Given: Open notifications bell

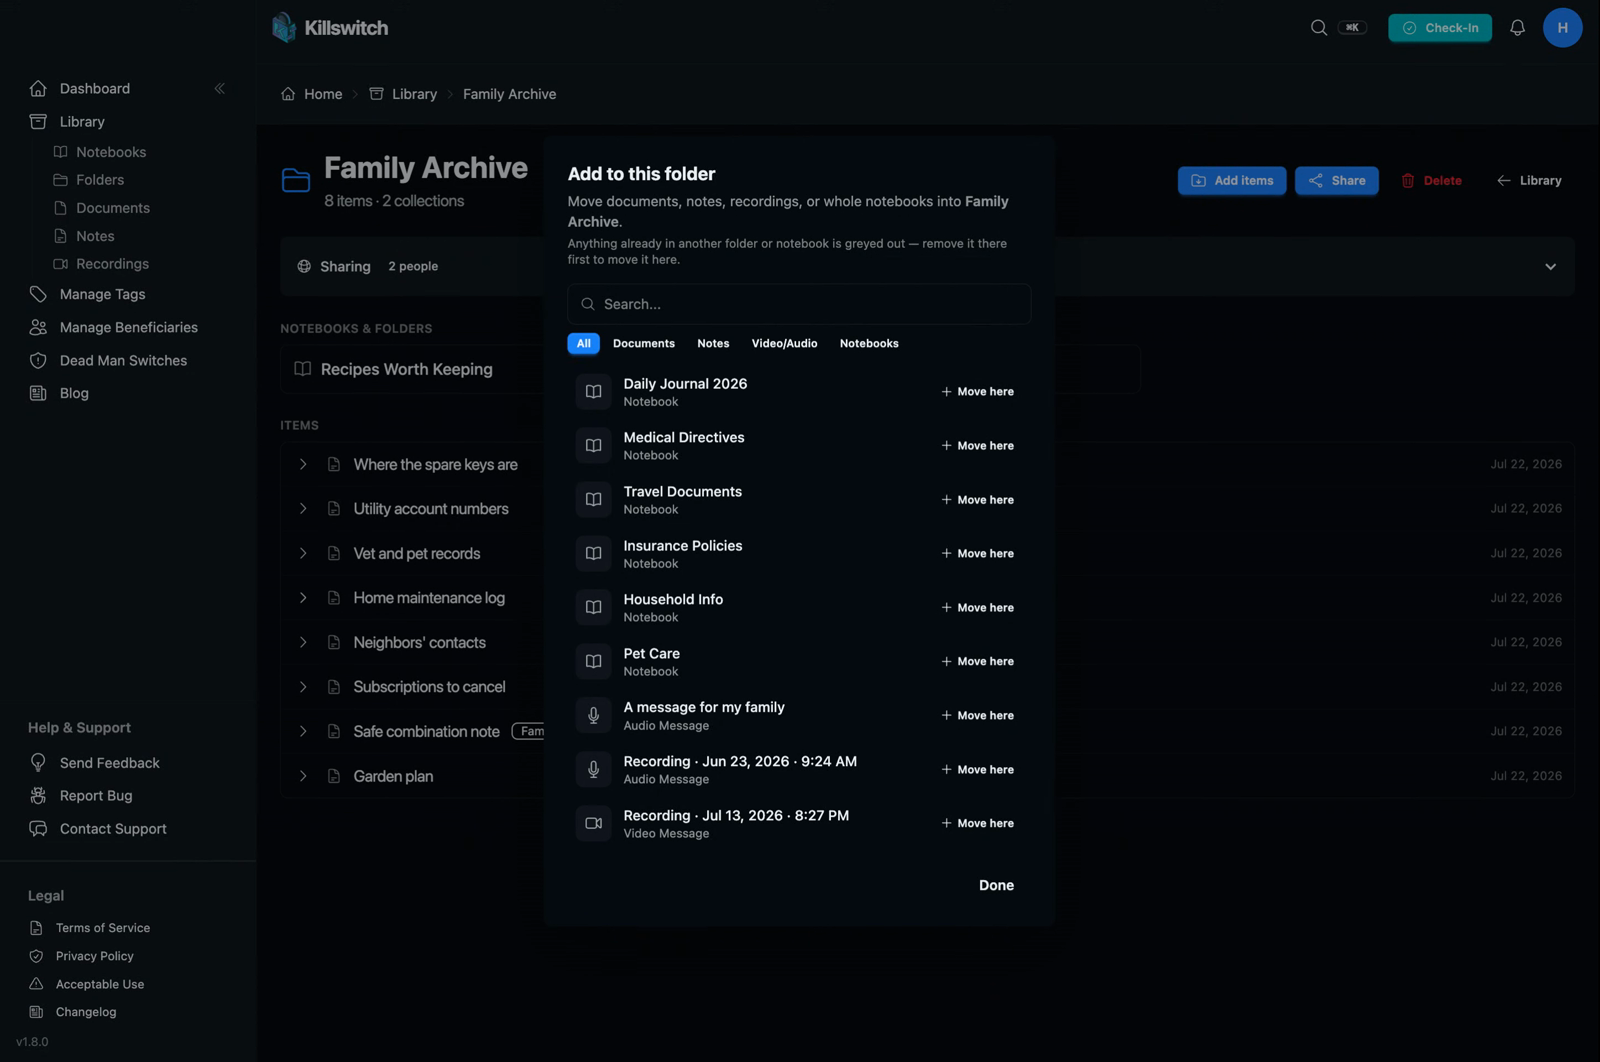Looking at the screenshot, I should point(1517,28).
